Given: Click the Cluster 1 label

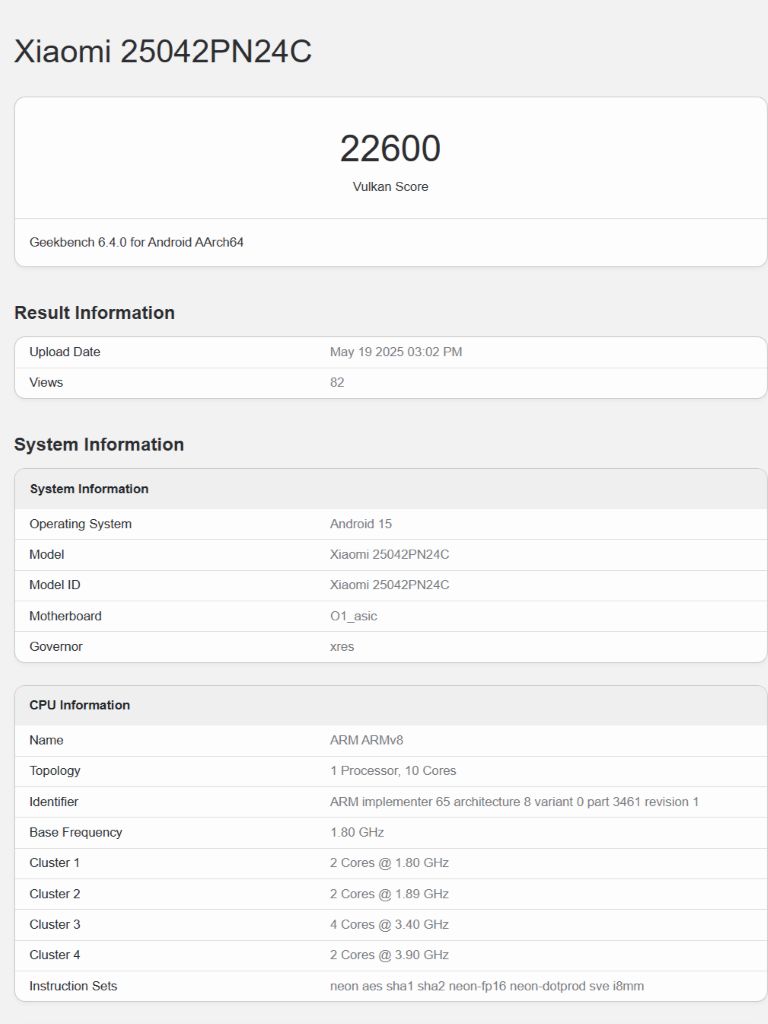Looking at the screenshot, I should point(54,863).
